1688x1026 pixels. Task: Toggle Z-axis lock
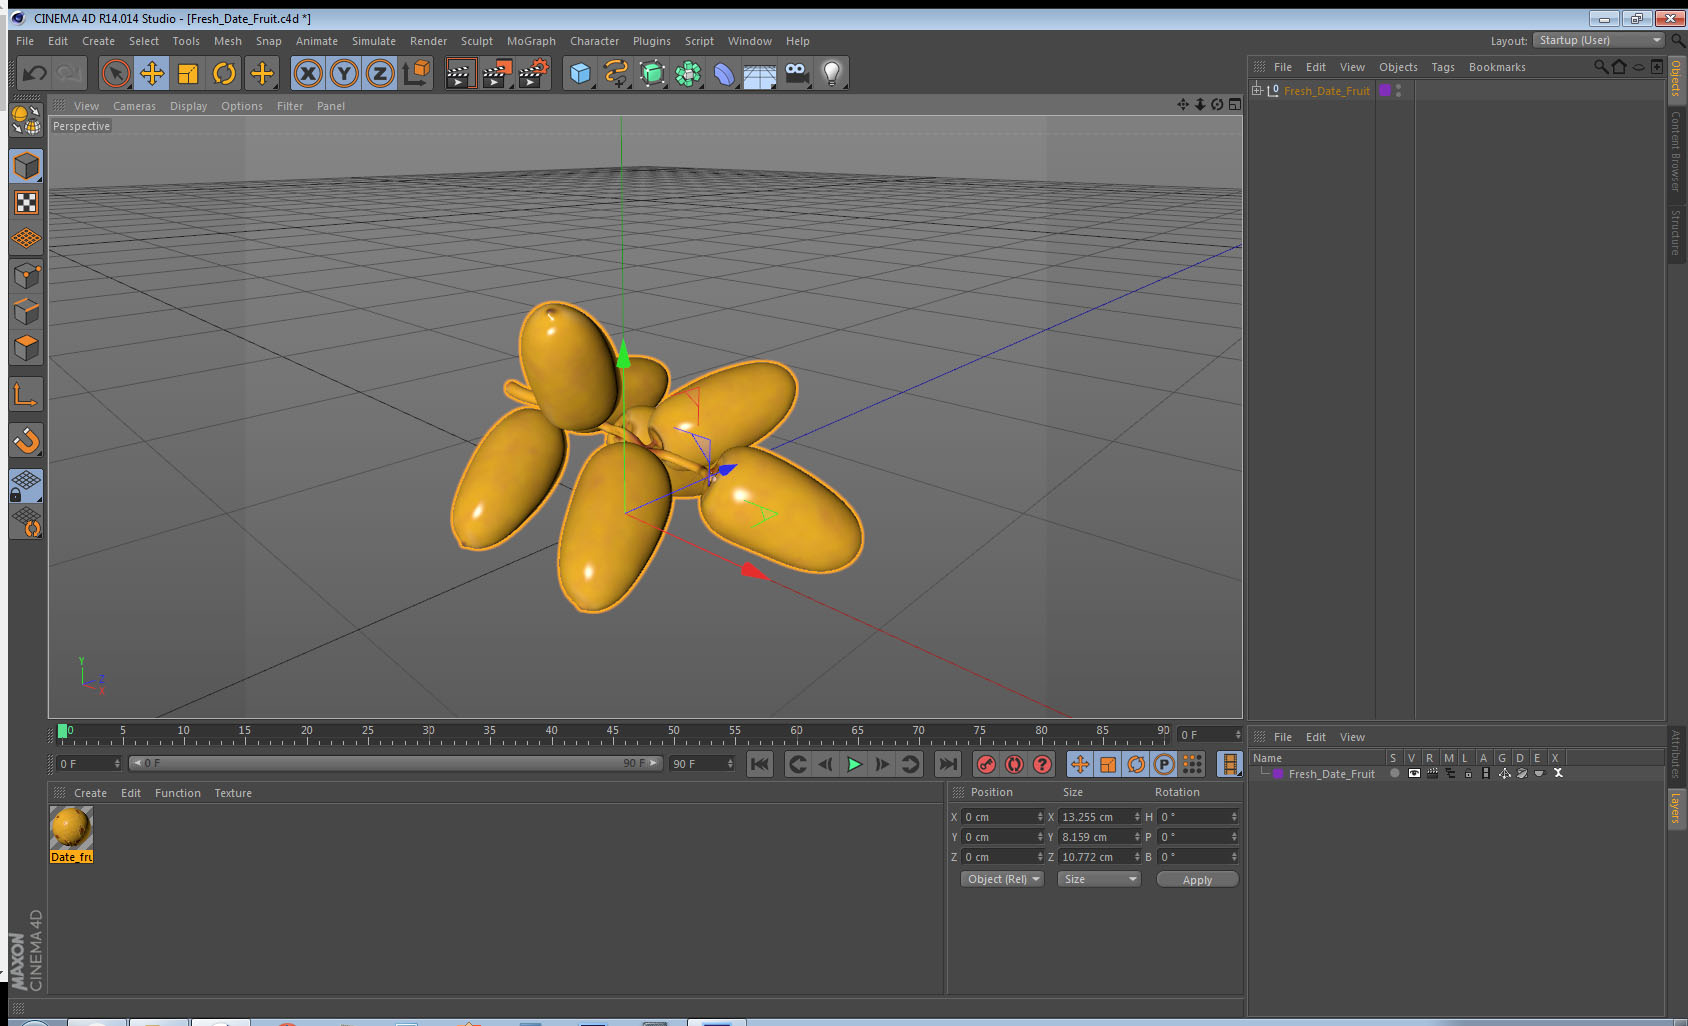click(380, 73)
